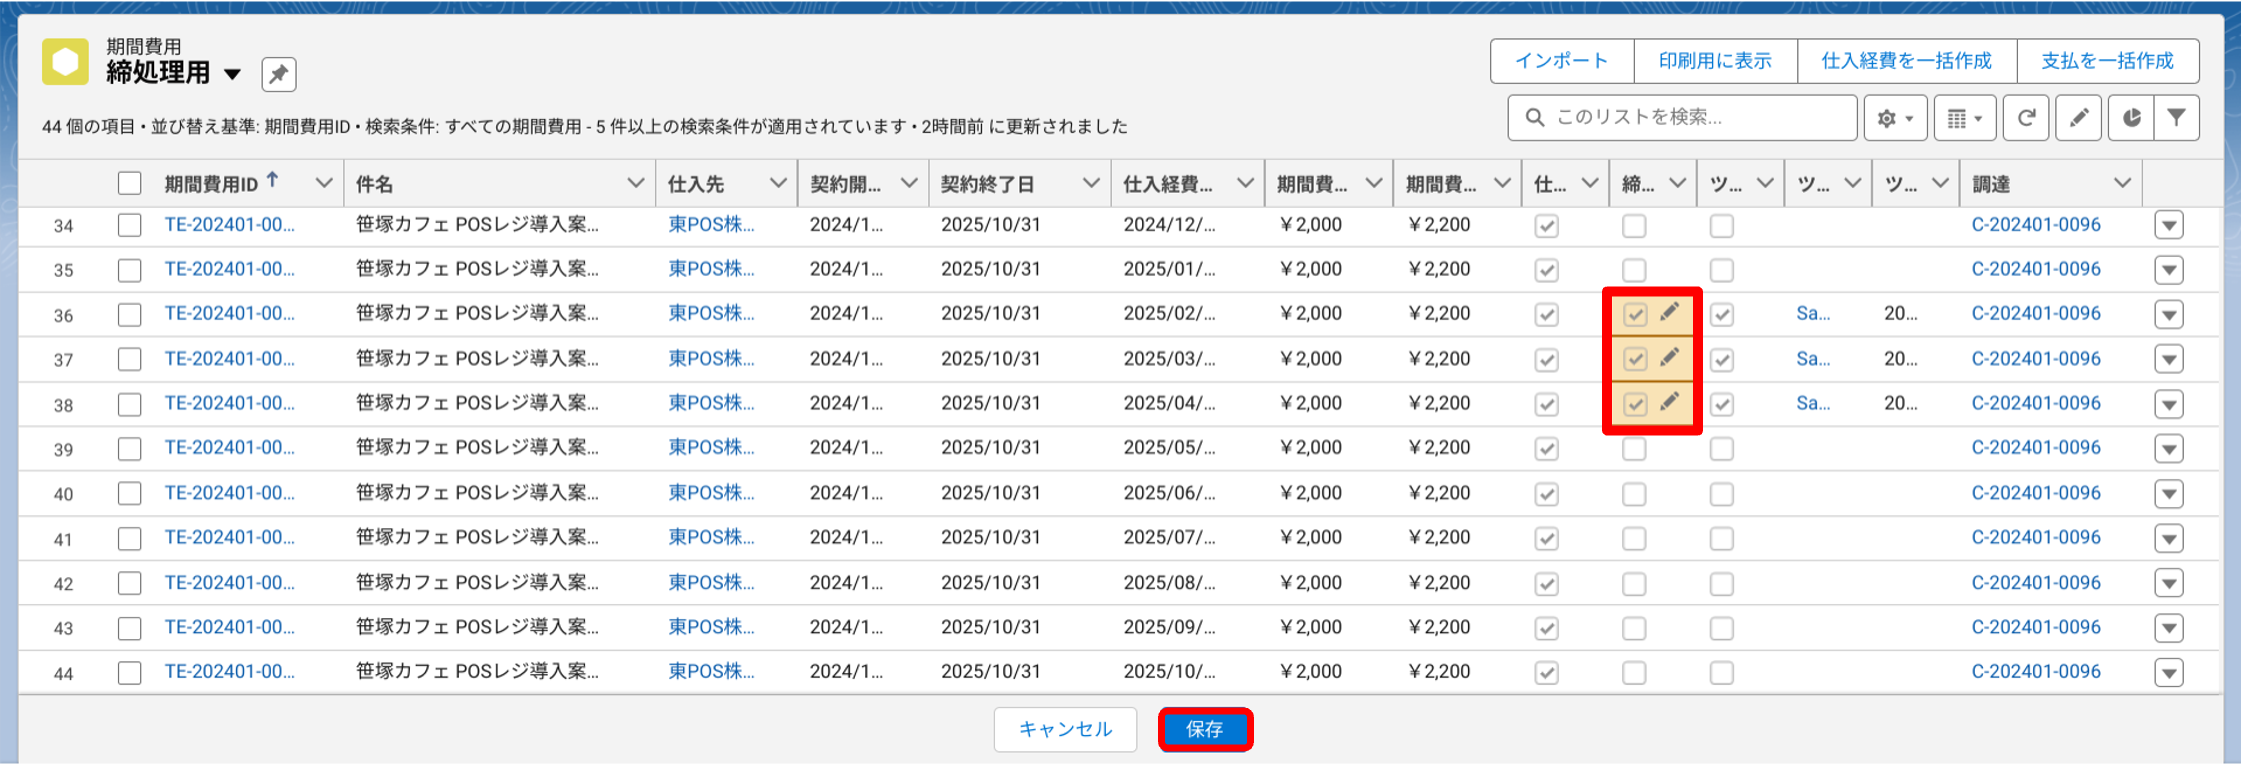The image size is (2241, 765).
Task: Show charts with the pie chart icon
Action: click(2131, 118)
